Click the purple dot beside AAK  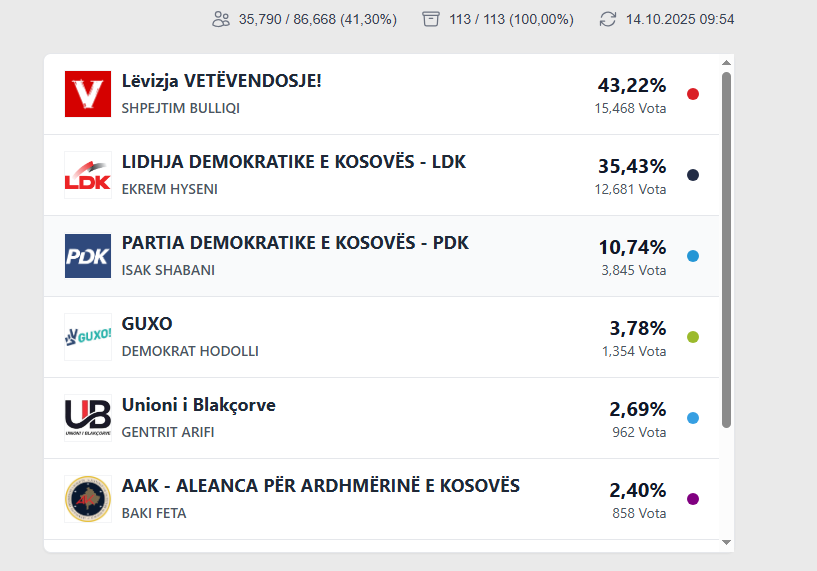pos(693,499)
